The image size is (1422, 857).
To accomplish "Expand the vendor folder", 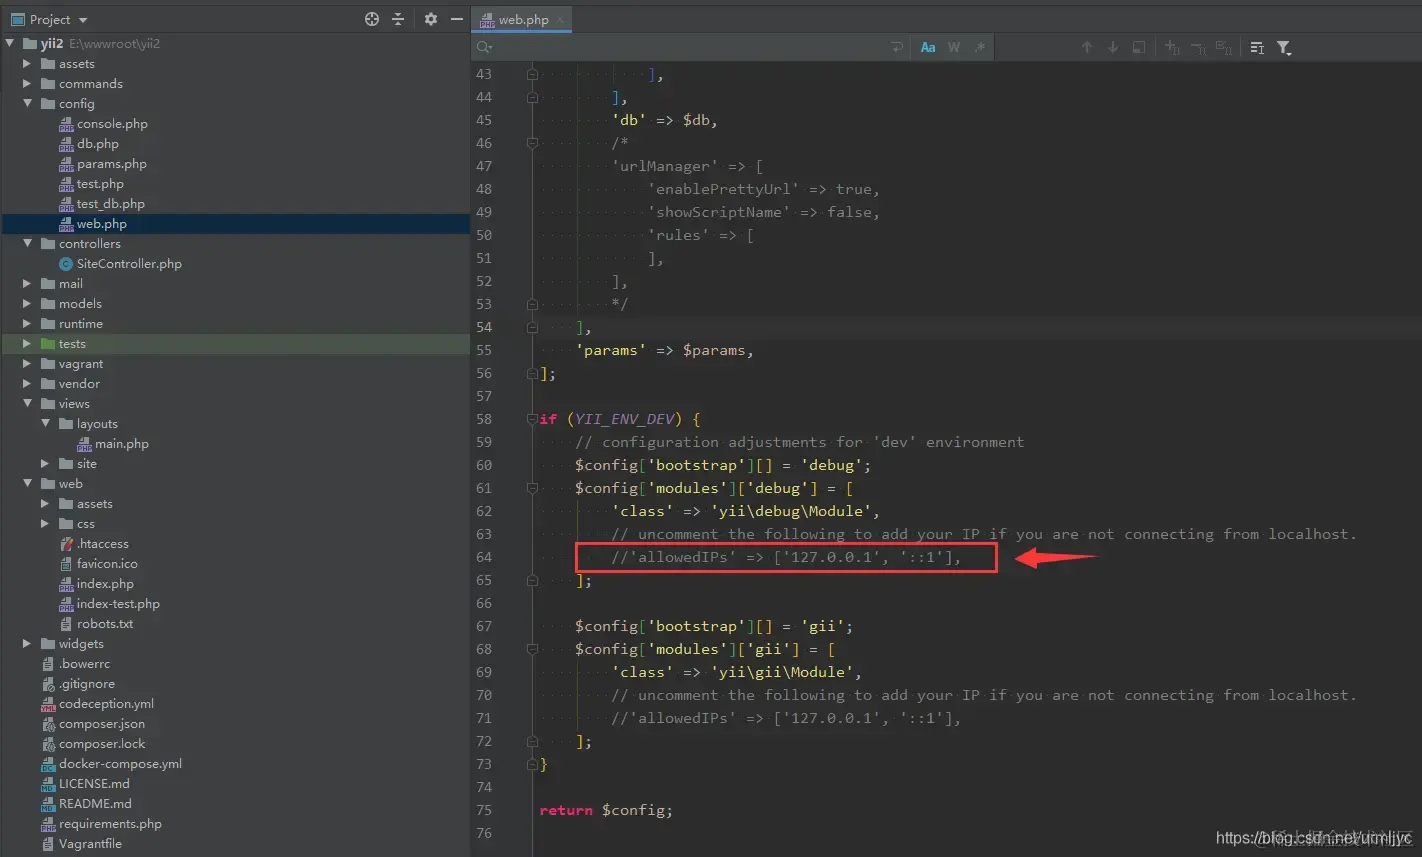I will tap(28, 384).
